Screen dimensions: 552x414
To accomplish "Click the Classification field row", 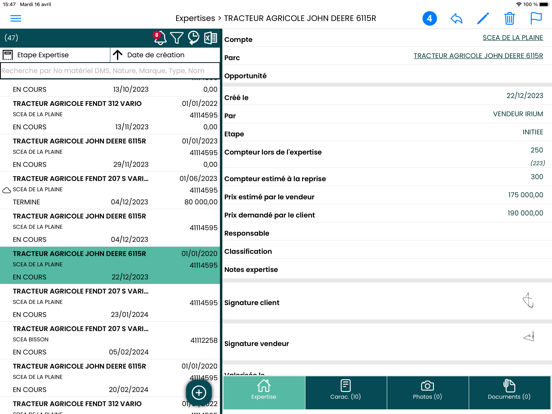I will click(387, 251).
